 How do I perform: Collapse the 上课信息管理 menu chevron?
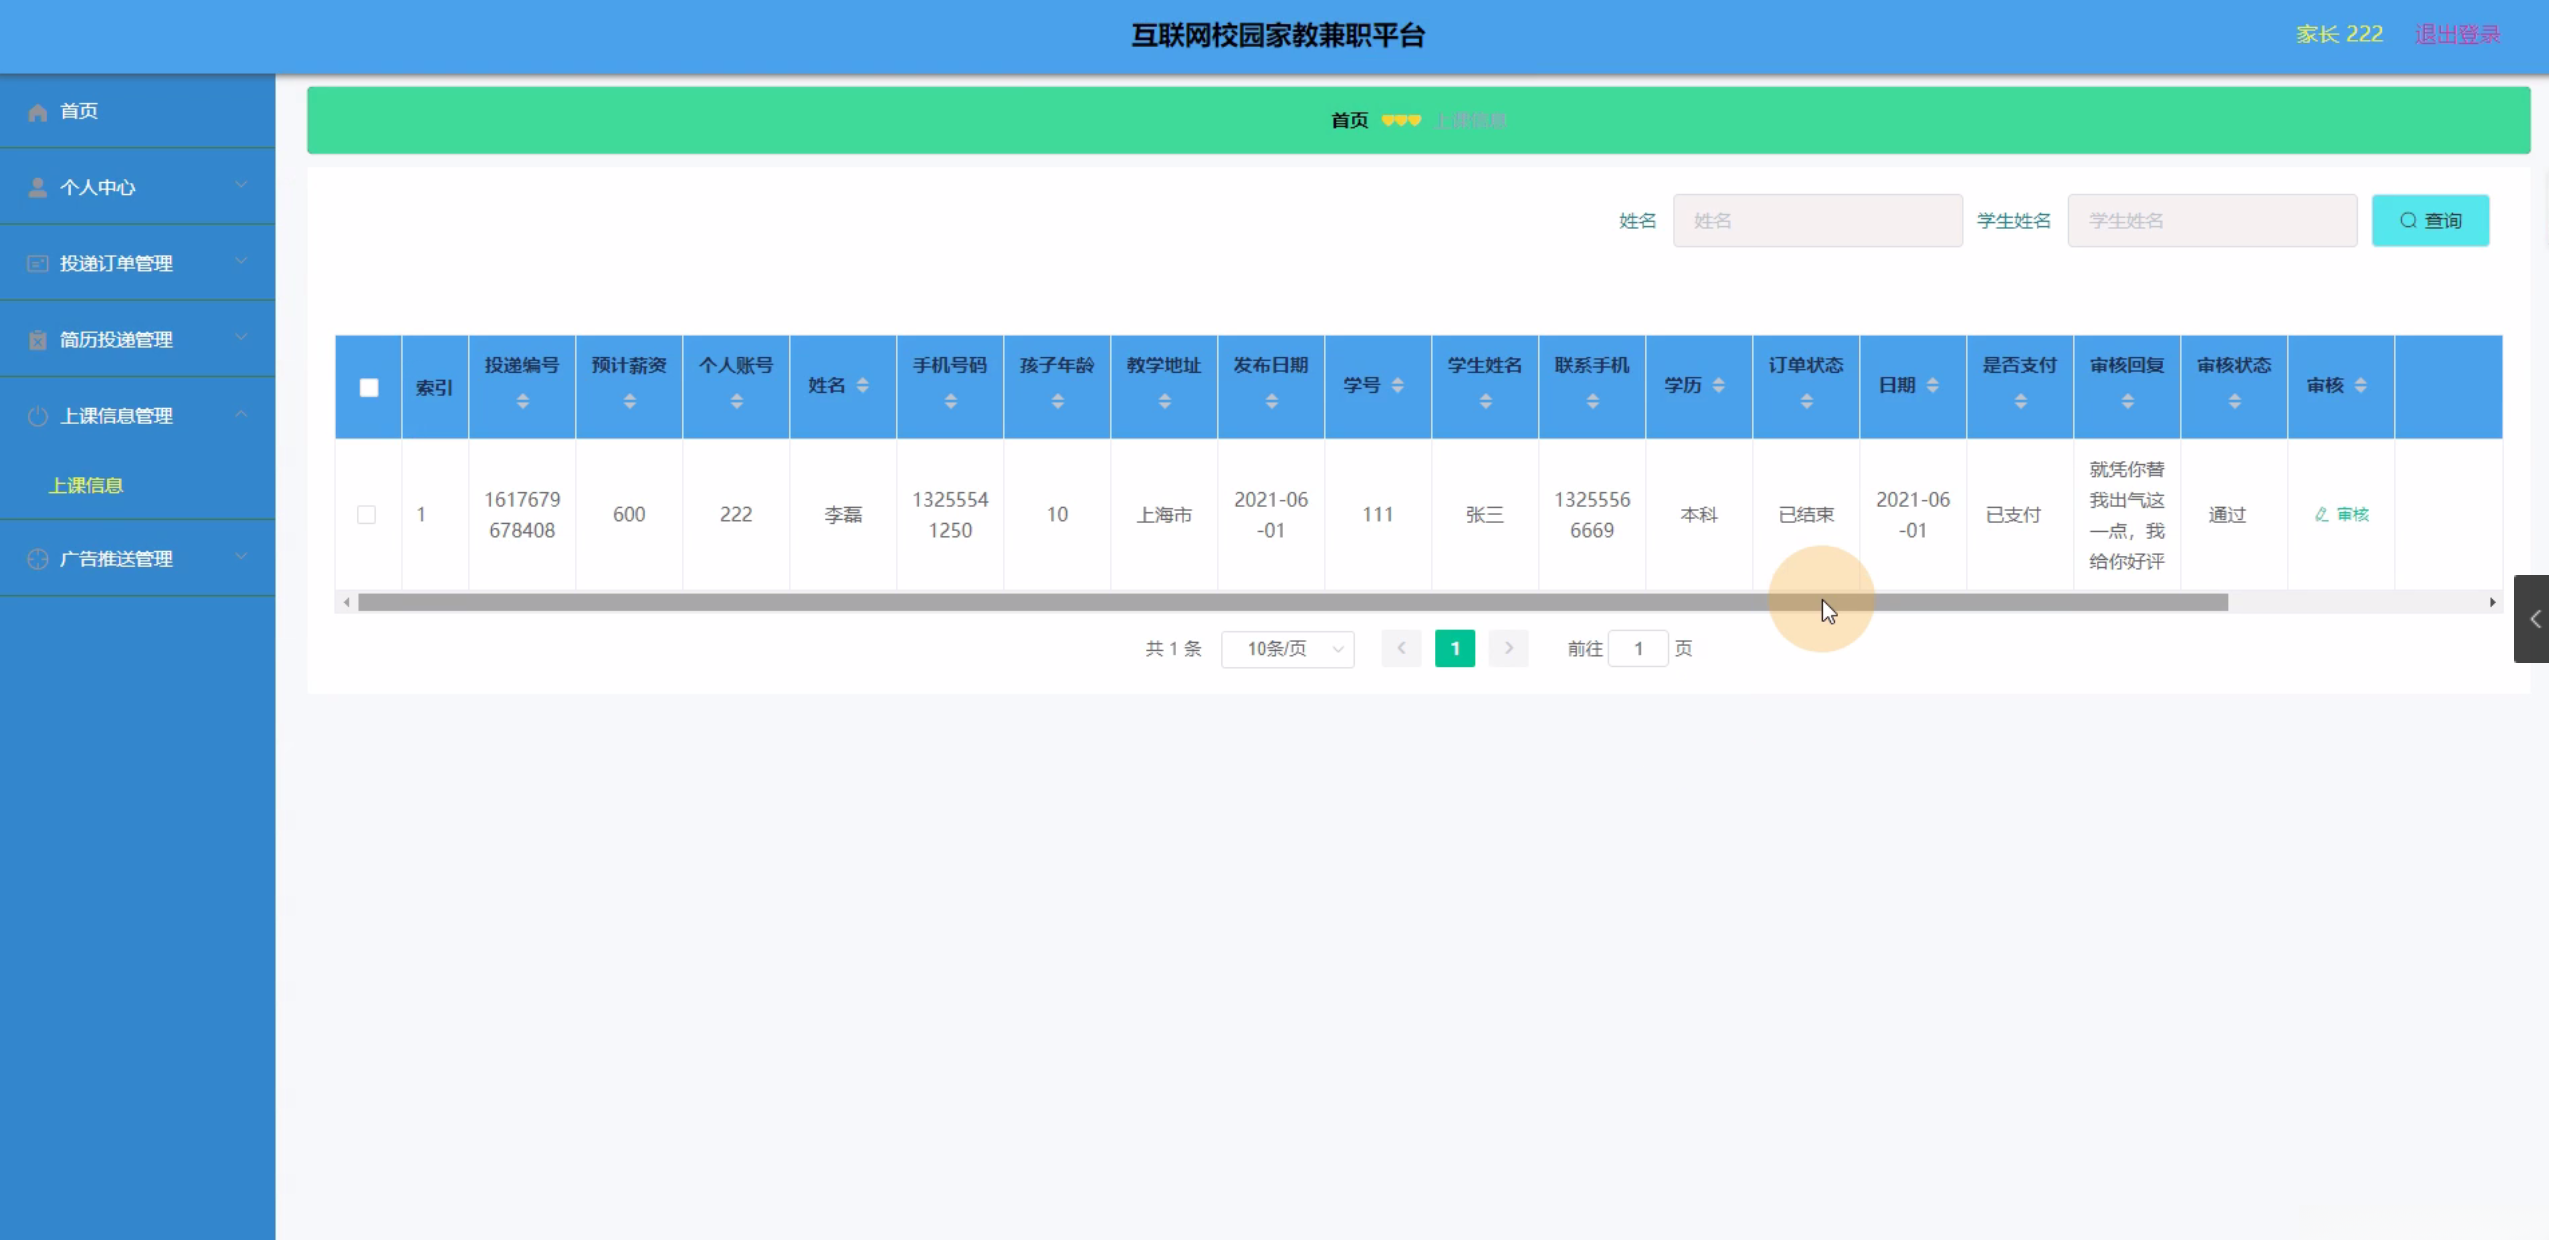click(x=241, y=414)
